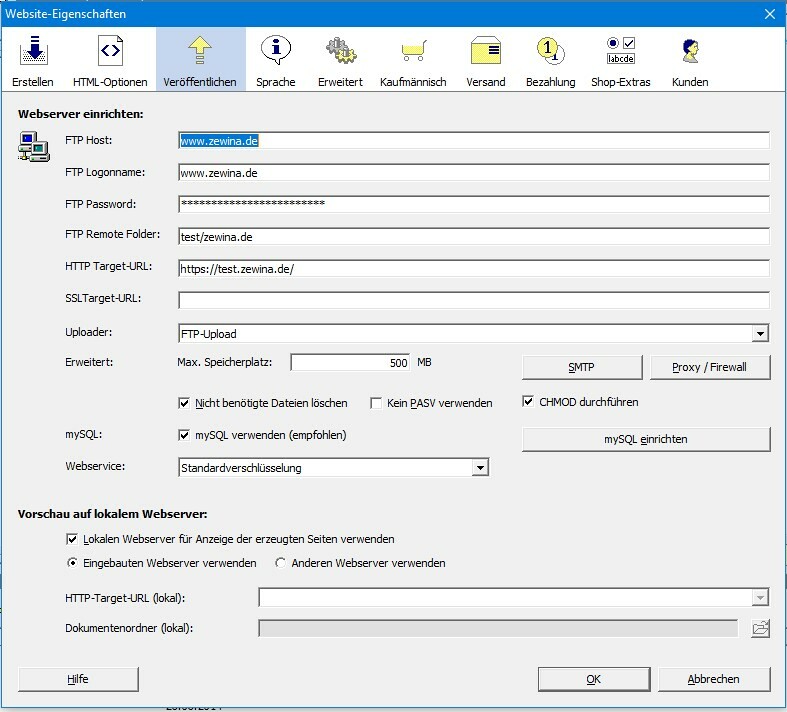Viewport: 787px width, 712px height.
Task: Open the Sprache info bubble icon
Action: (x=276, y=51)
